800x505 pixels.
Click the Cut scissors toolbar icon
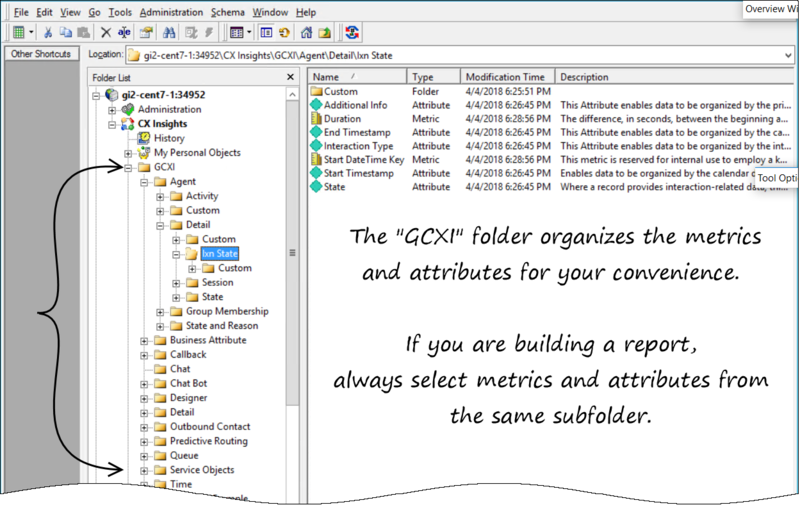pyautogui.click(x=47, y=32)
